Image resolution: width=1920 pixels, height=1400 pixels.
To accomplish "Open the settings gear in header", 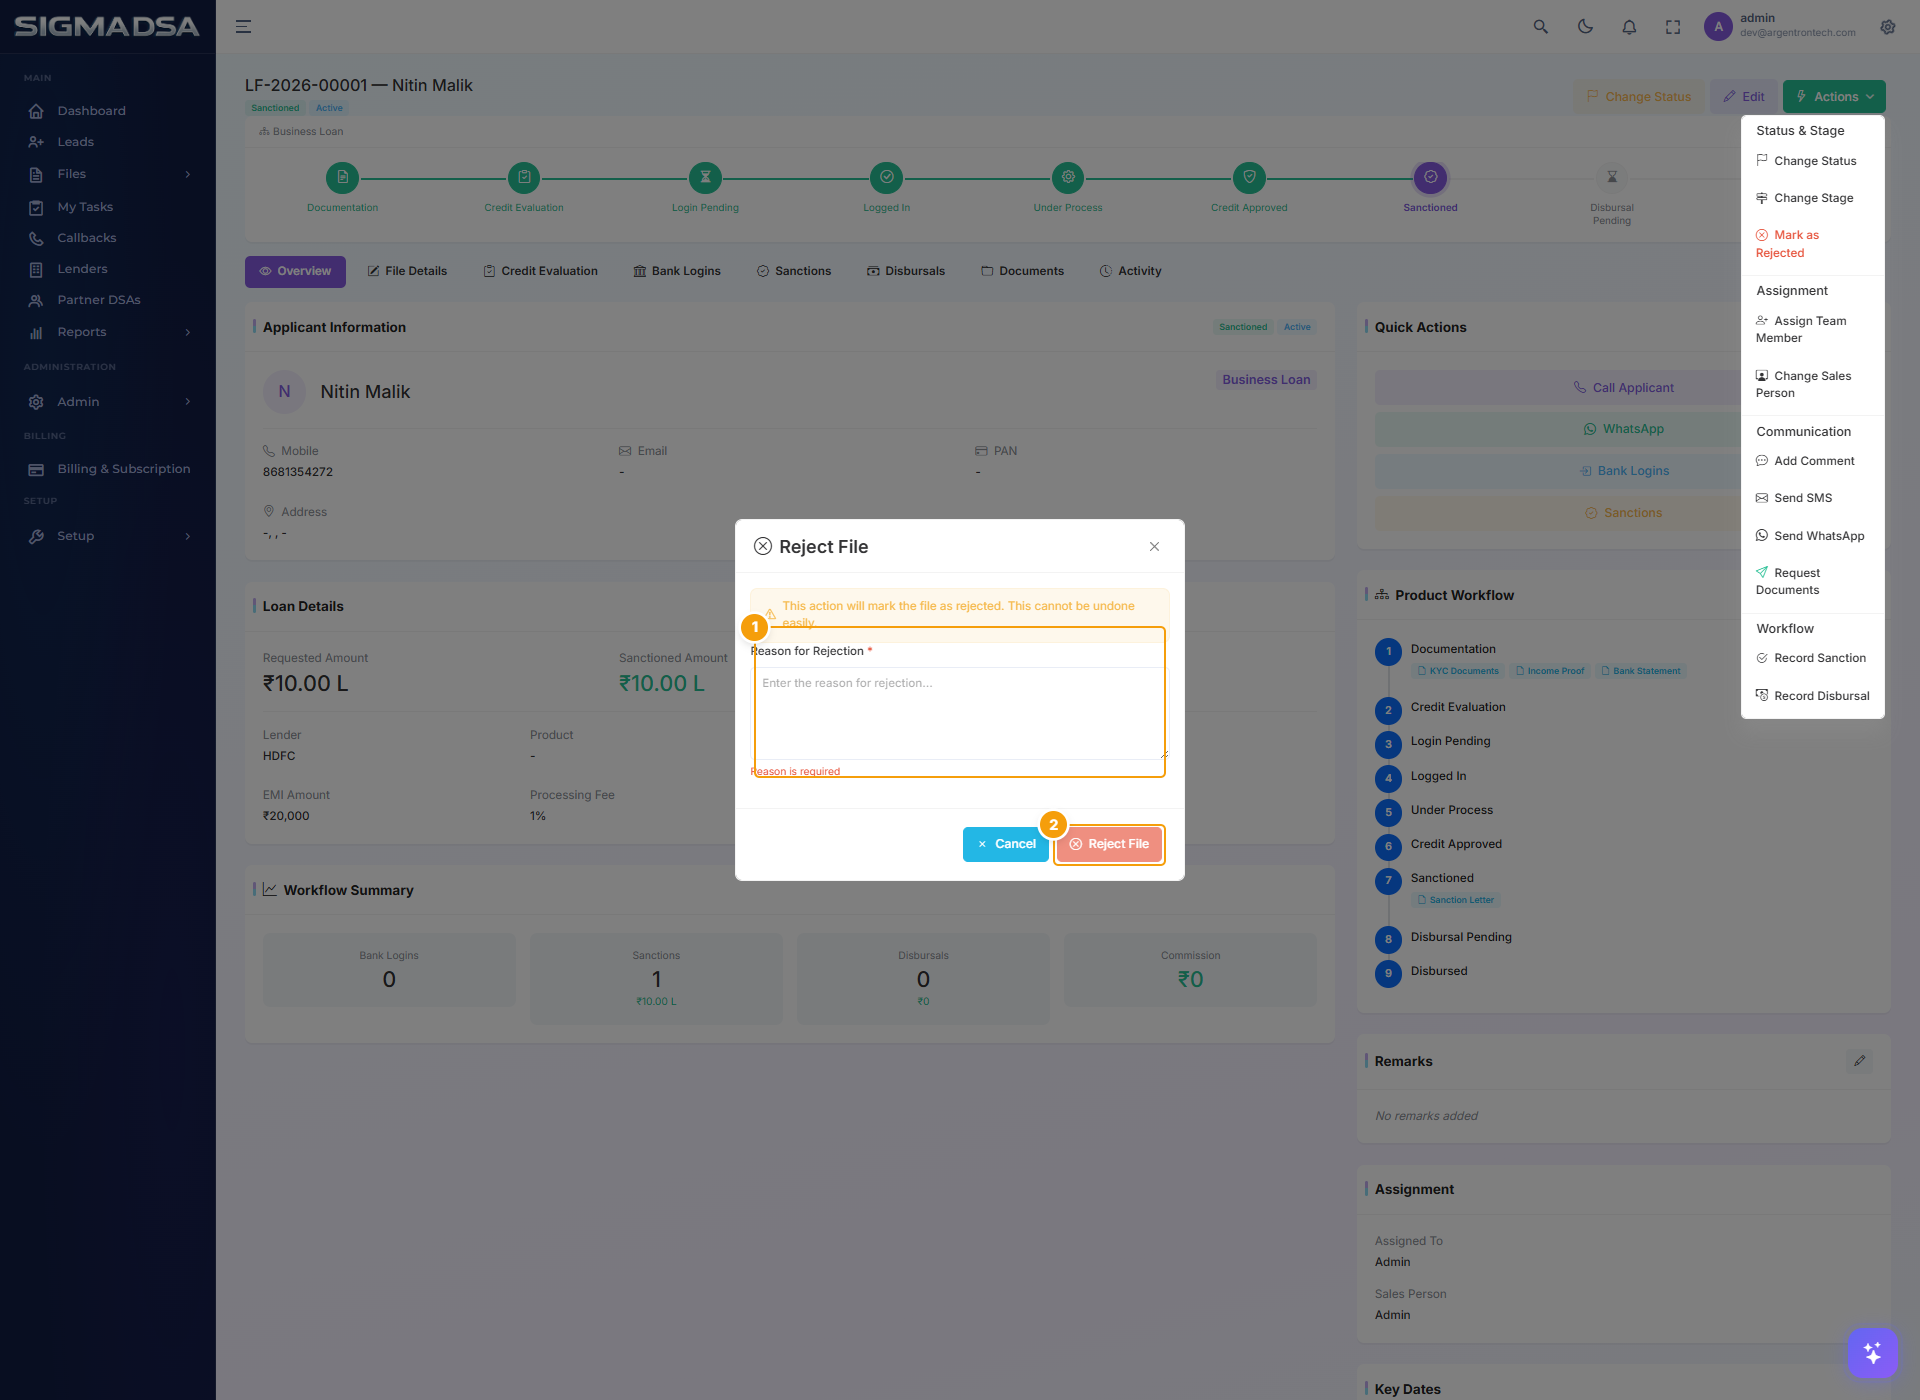I will click(1887, 27).
